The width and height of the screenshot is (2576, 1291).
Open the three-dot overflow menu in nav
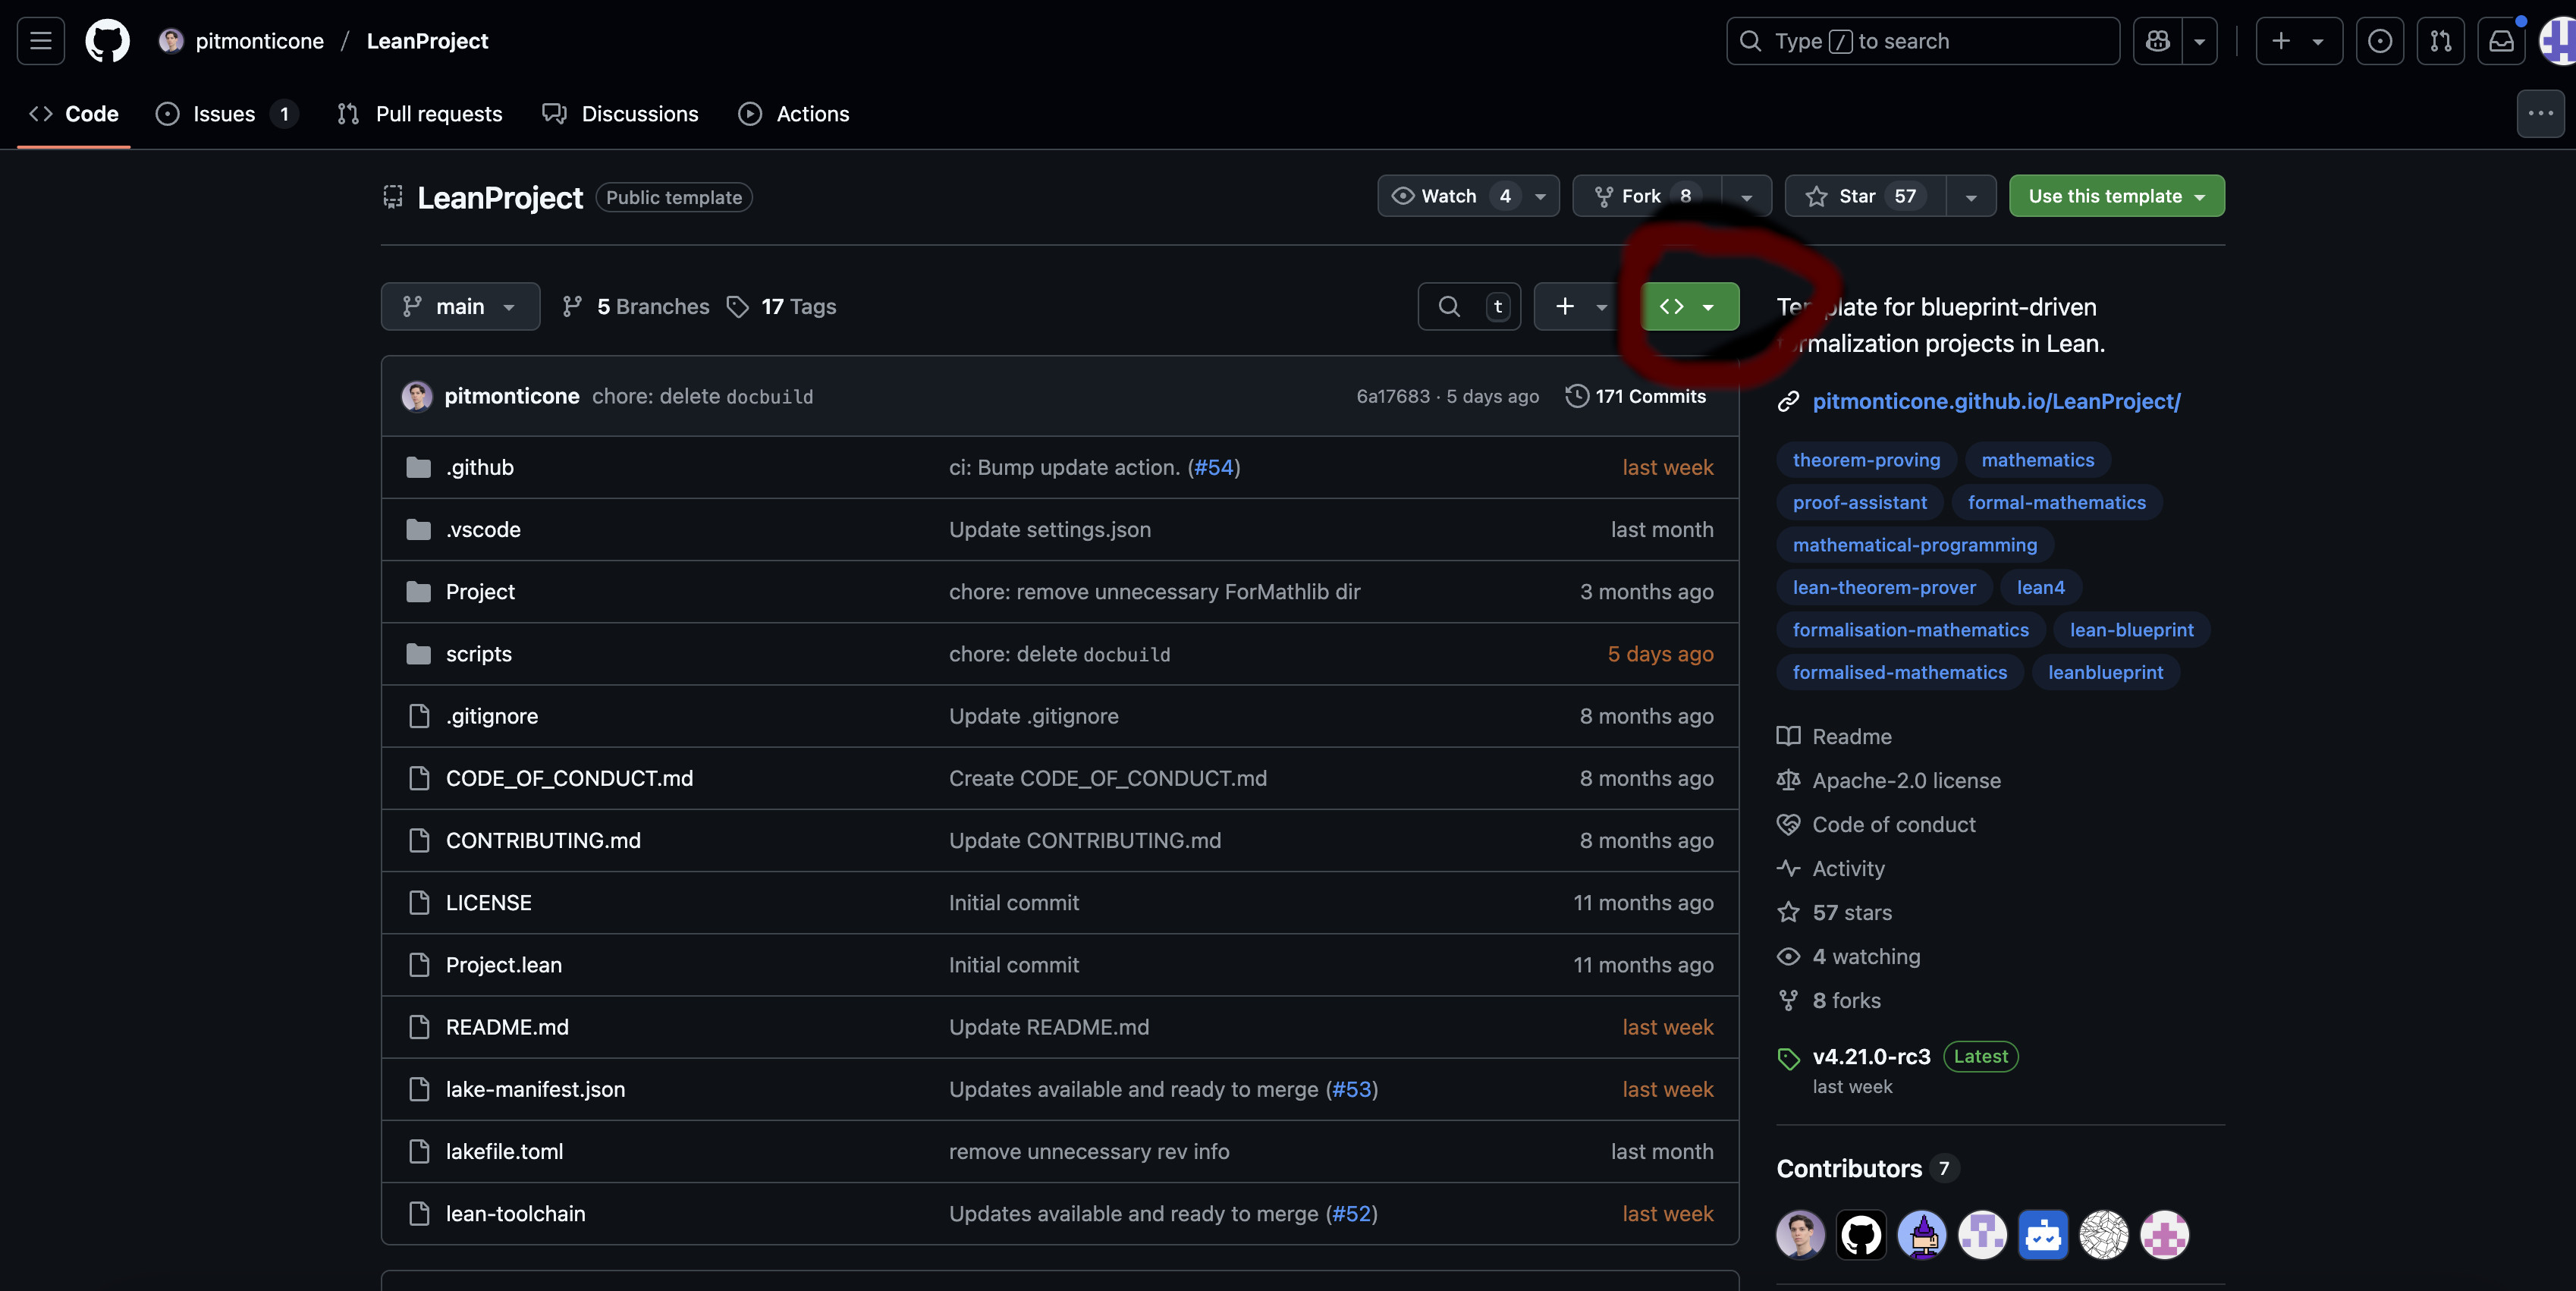pos(2540,114)
